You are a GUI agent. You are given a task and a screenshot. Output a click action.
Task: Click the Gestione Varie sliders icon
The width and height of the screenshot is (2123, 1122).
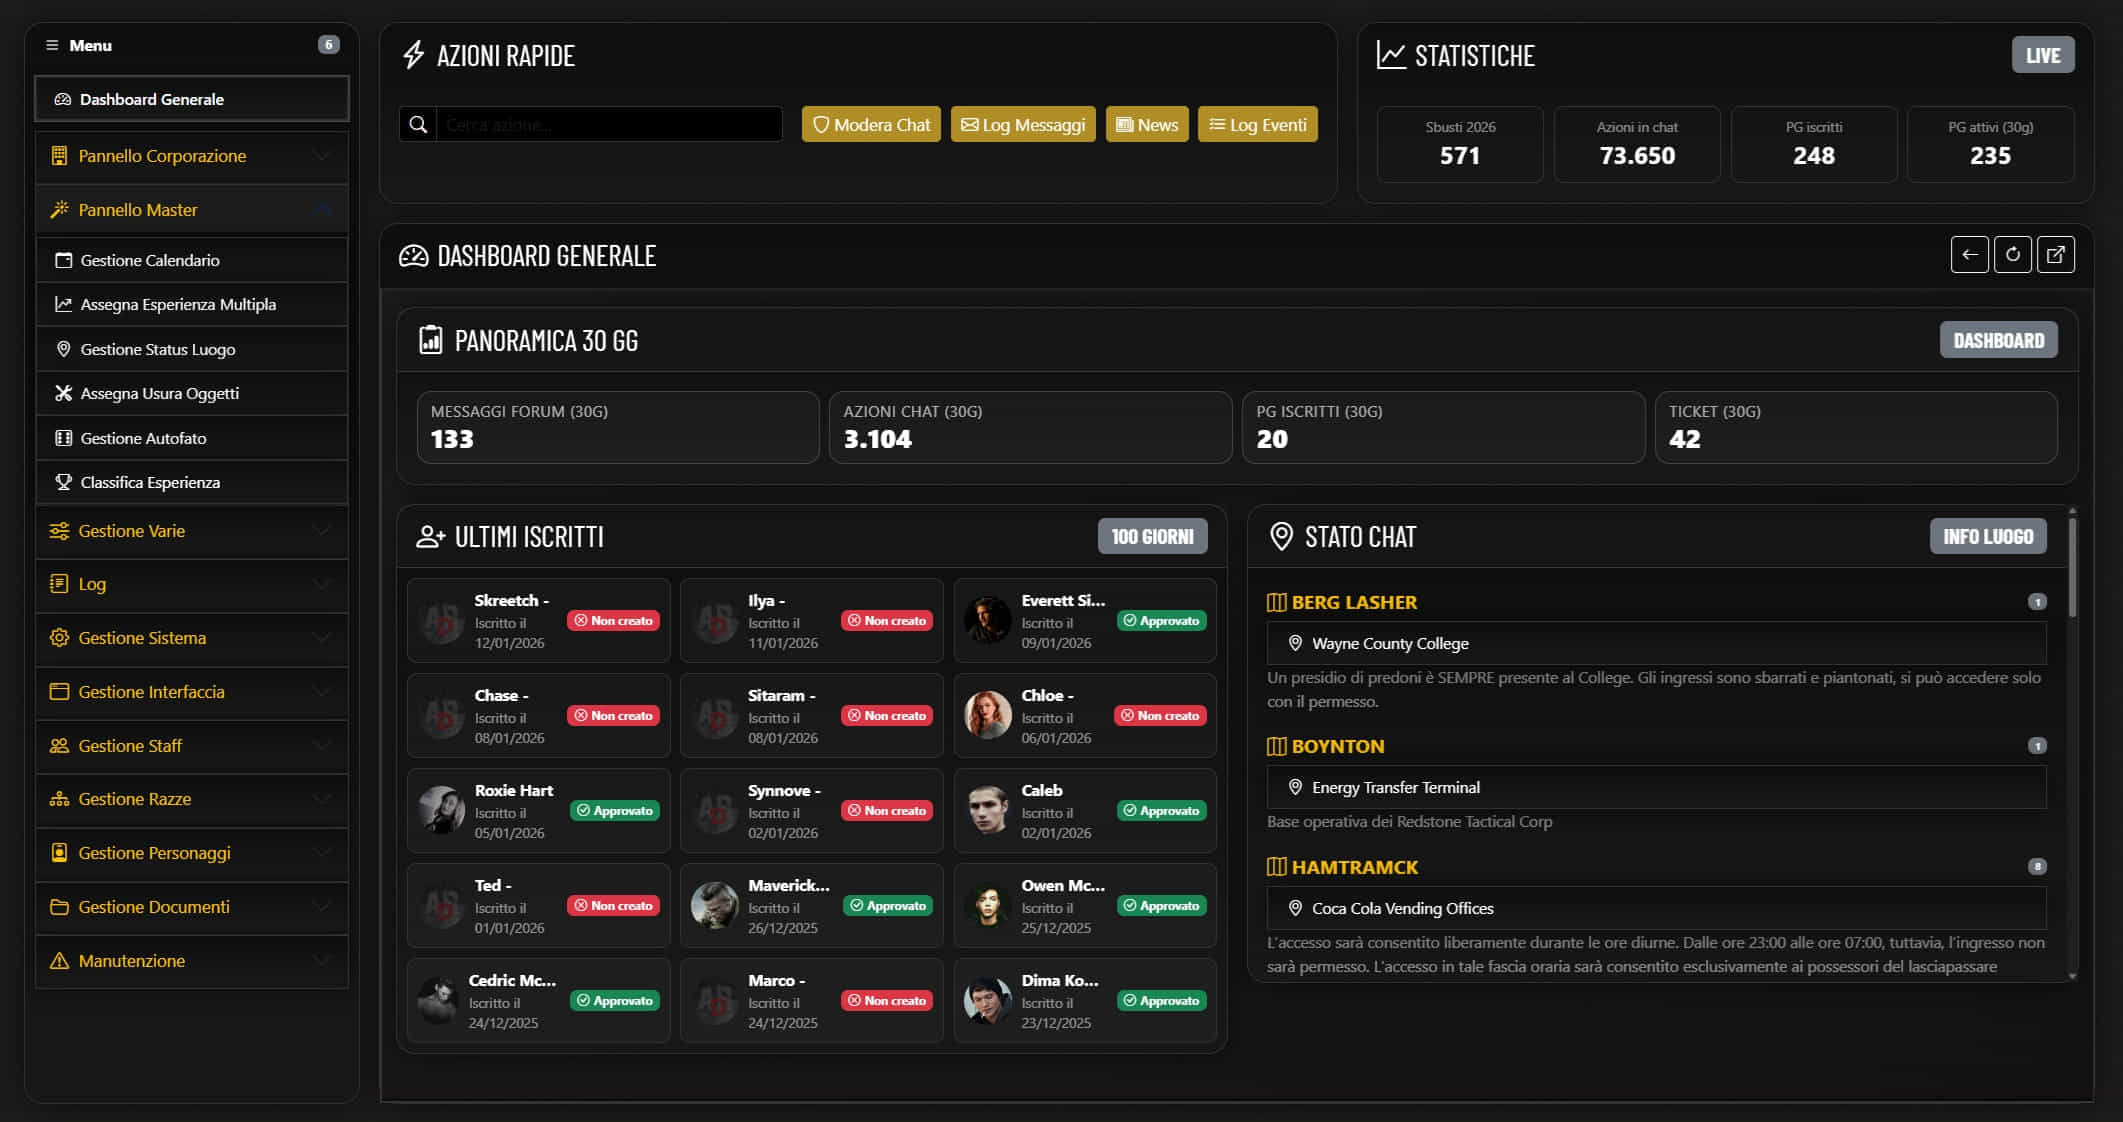(x=59, y=531)
